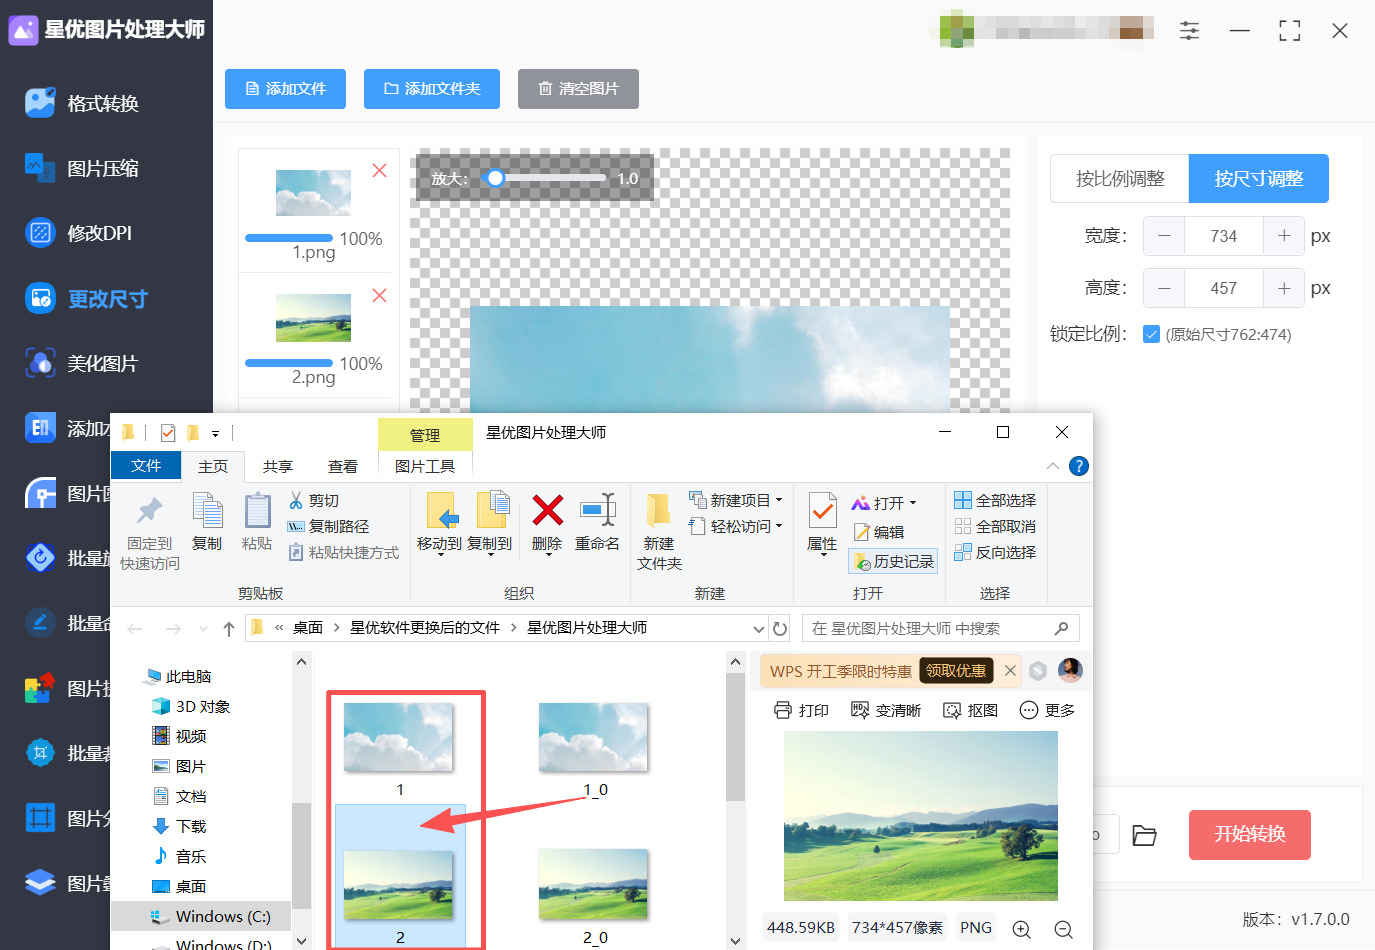Open 属性 in Explorer ribbon

pos(822,524)
